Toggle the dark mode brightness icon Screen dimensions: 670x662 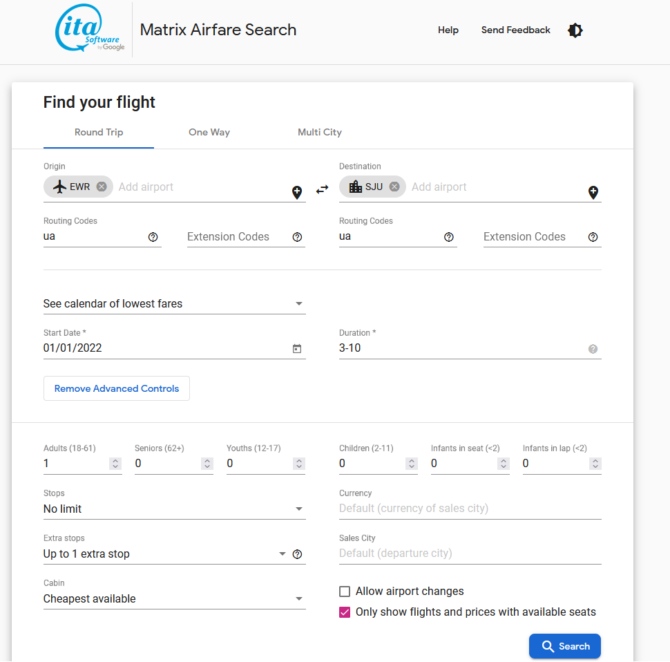[x=575, y=30]
